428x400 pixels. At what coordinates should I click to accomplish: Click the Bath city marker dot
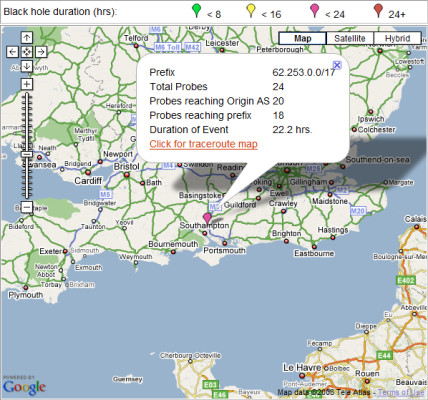point(142,183)
